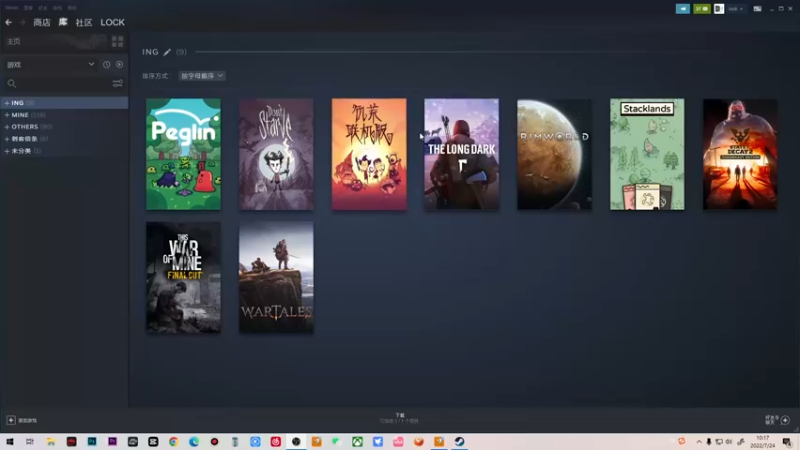The image size is (800, 450).
Task: Expand the fourth collection in sidebar
Action: 7,139
